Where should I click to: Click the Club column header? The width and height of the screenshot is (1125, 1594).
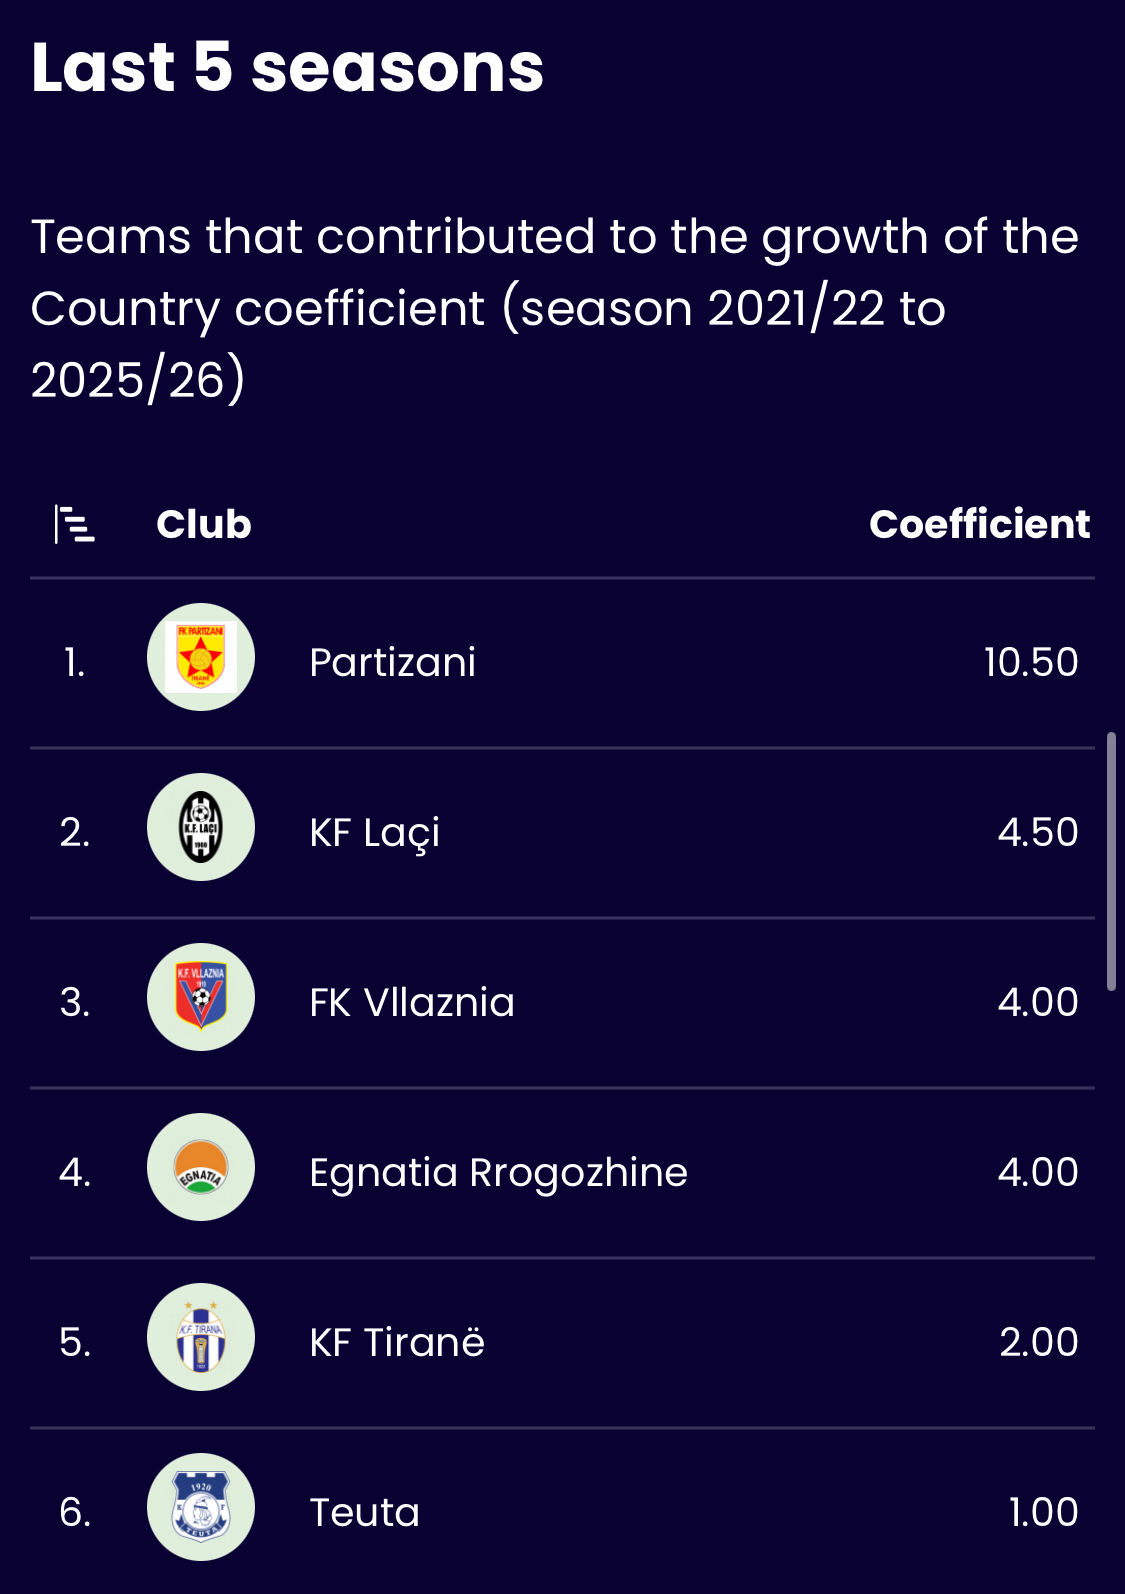point(204,524)
